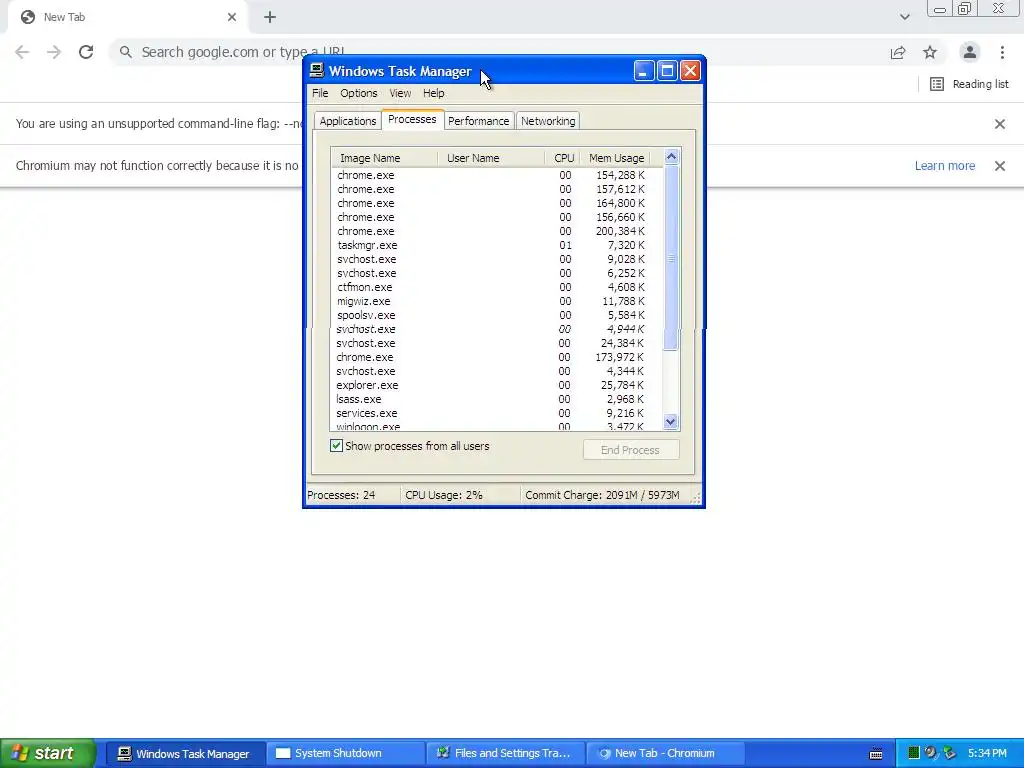Select the Processes tab
Screen dimensions: 1024x768
412,120
